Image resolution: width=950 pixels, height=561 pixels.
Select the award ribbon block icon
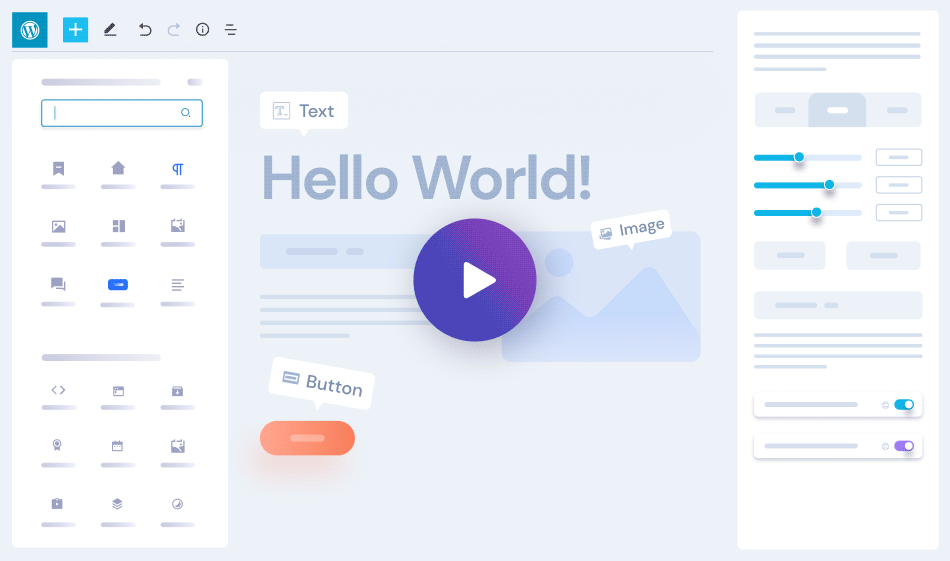click(x=57, y=445)
